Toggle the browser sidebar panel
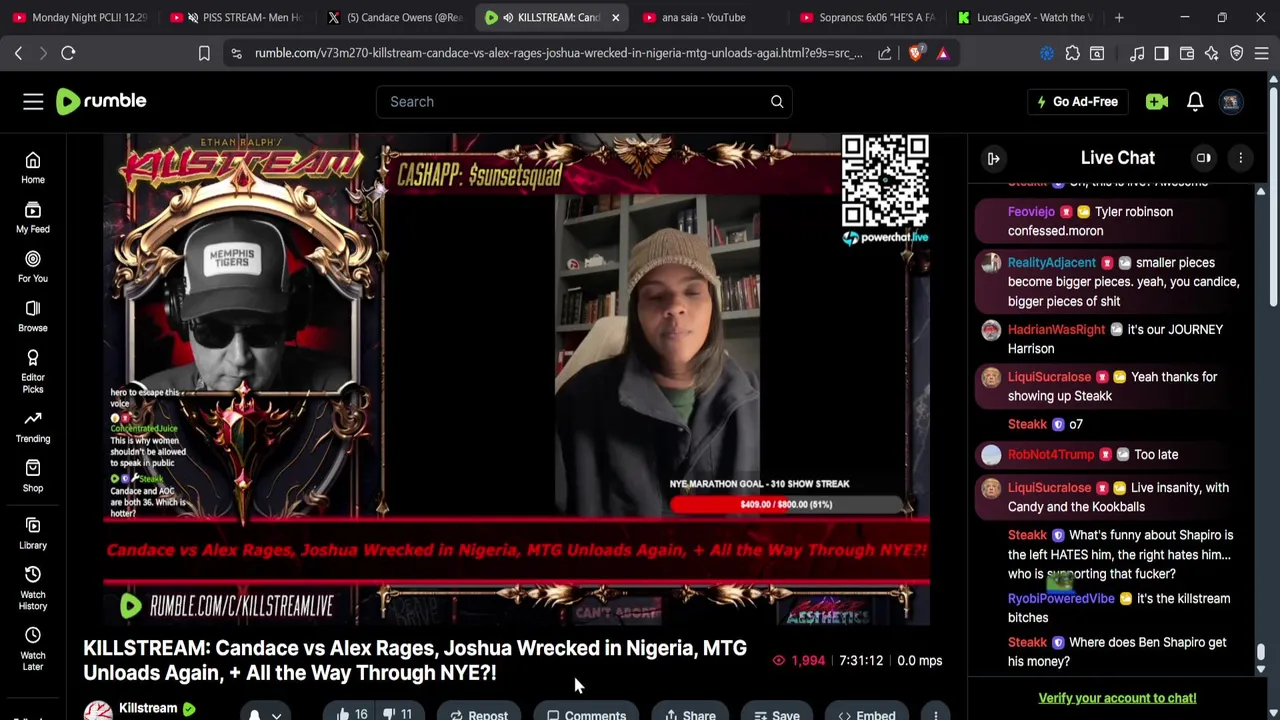This screenshot has width=1280, height=720. point(1161,53)
